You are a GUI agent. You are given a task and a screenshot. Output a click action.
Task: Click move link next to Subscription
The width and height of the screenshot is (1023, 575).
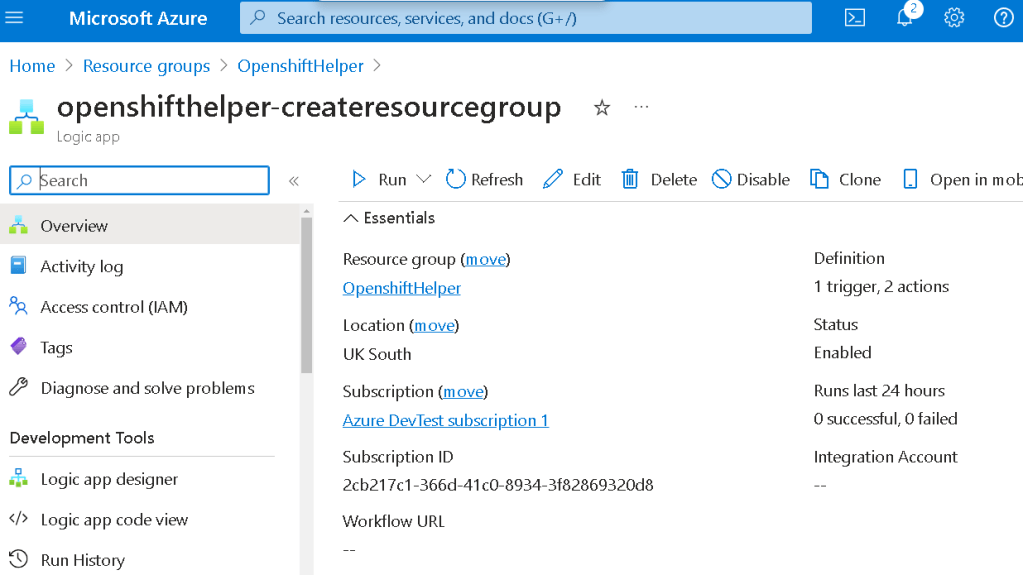coord(463,391)
